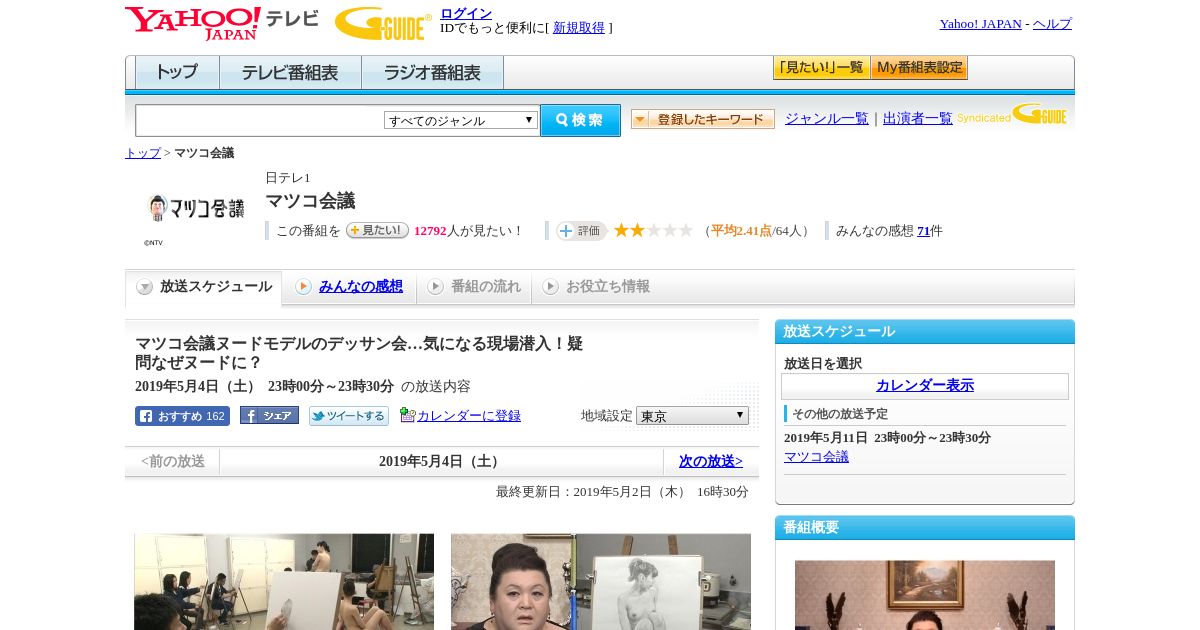Focus the program search input field
The image size is (1200, 630).
(x=259, y=120)
